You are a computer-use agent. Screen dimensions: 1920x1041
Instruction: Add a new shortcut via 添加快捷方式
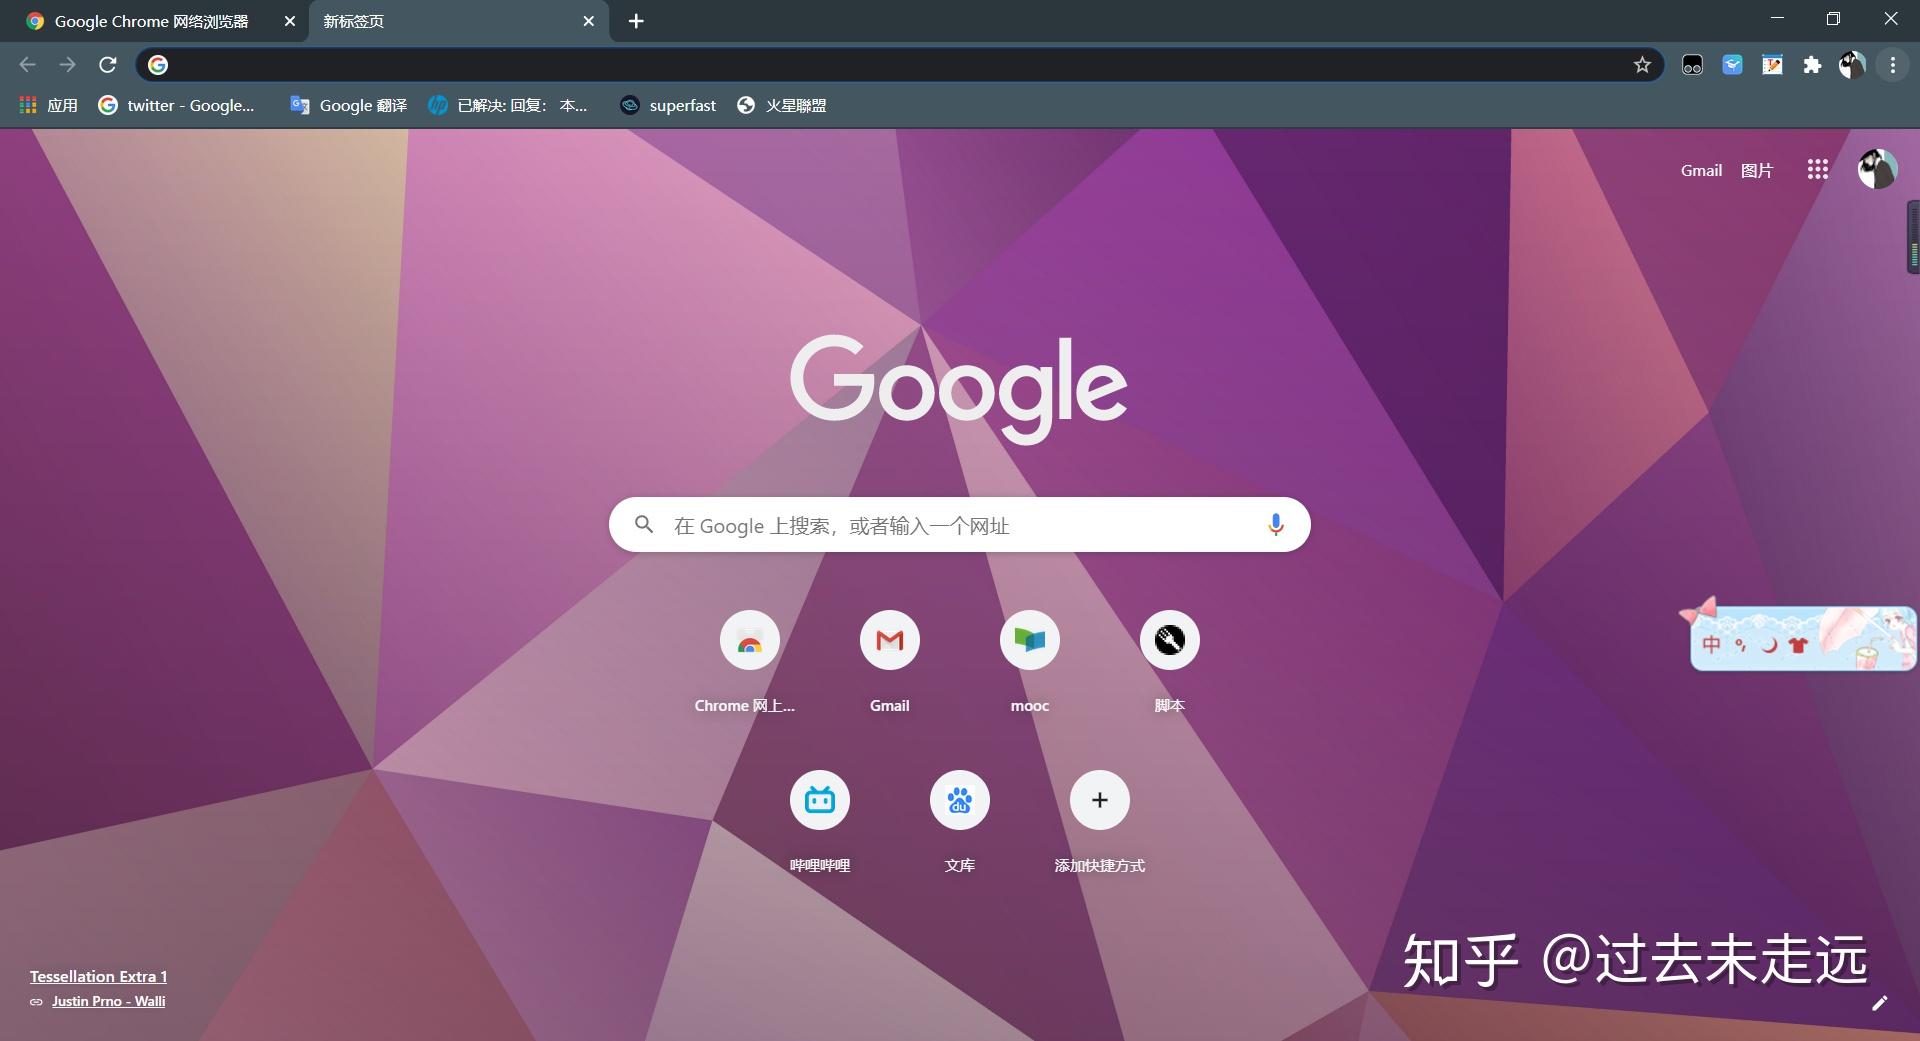coord(1099,800)
